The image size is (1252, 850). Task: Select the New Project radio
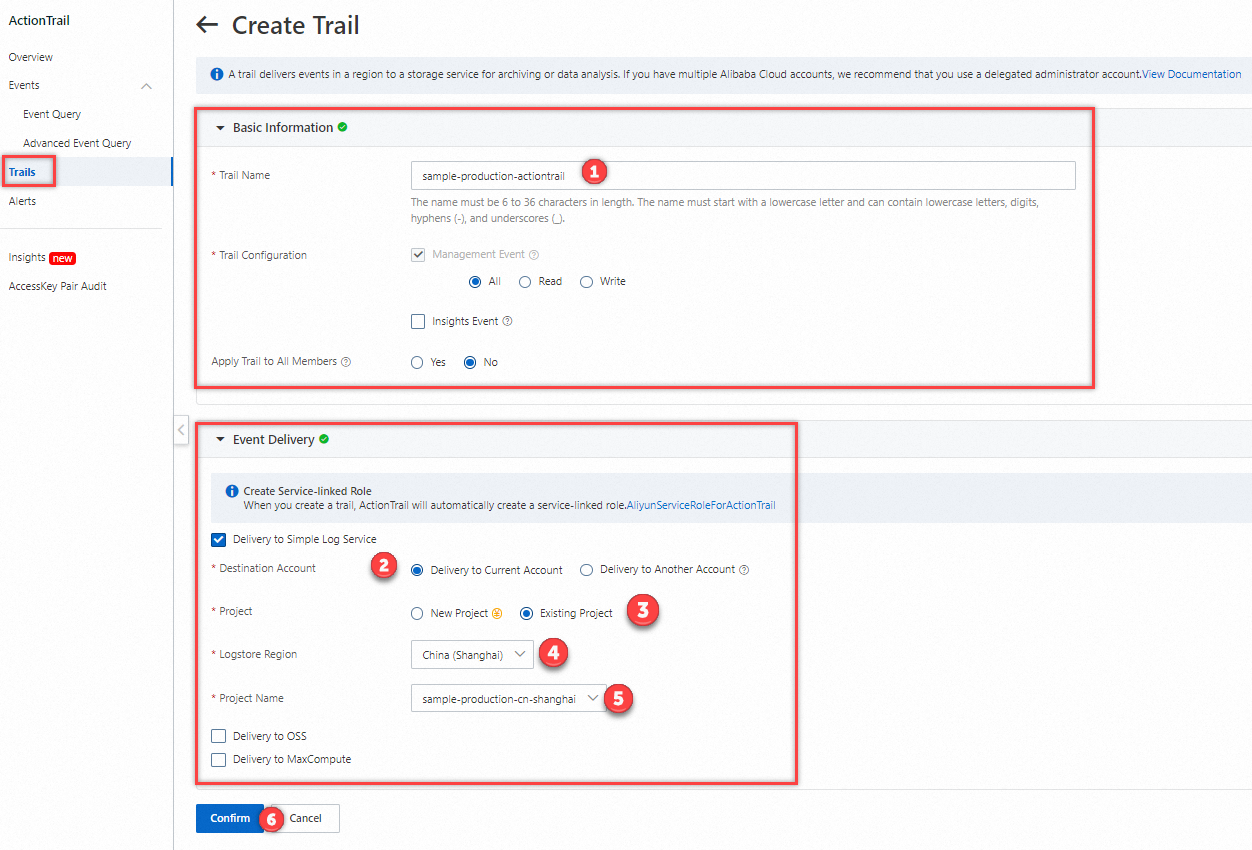point(417,614)
